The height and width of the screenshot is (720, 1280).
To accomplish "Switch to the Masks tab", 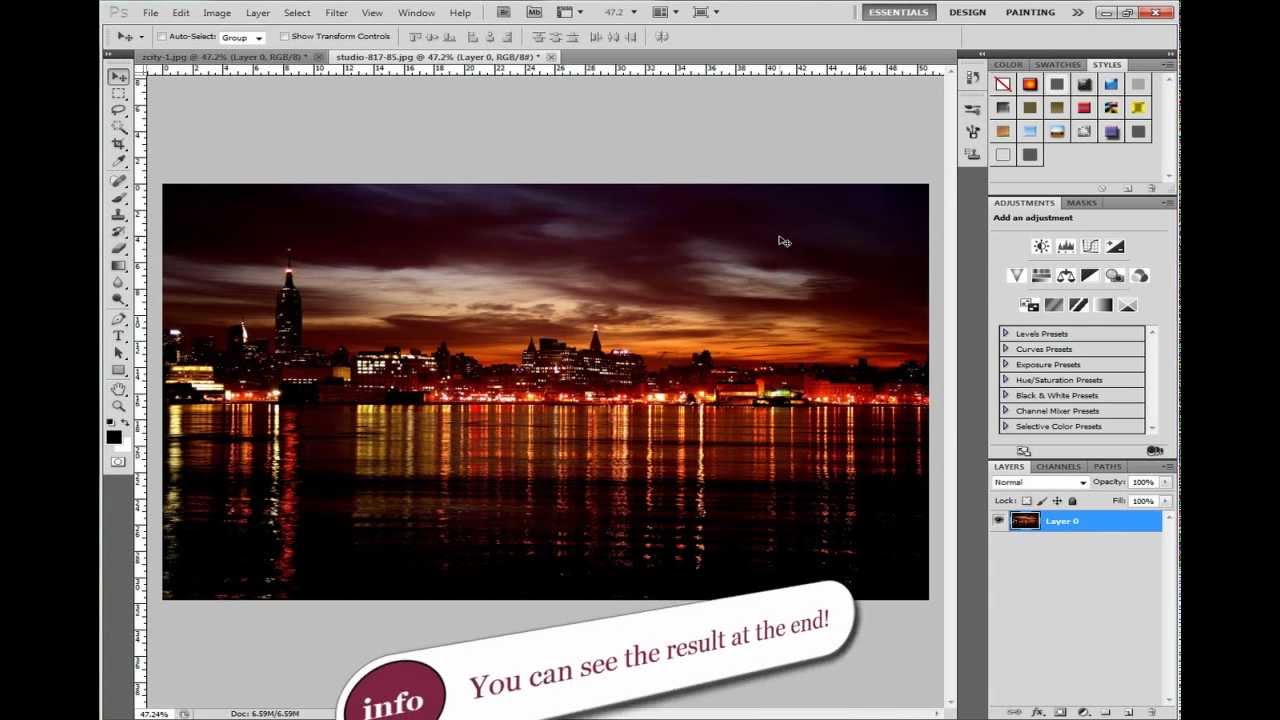I will 1082,203.
